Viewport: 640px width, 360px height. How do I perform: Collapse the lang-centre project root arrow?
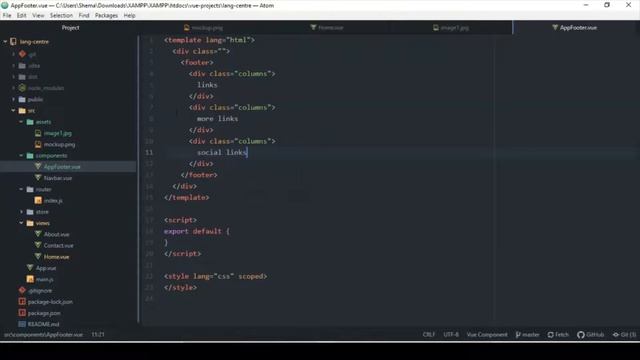[x=5, y=42]
